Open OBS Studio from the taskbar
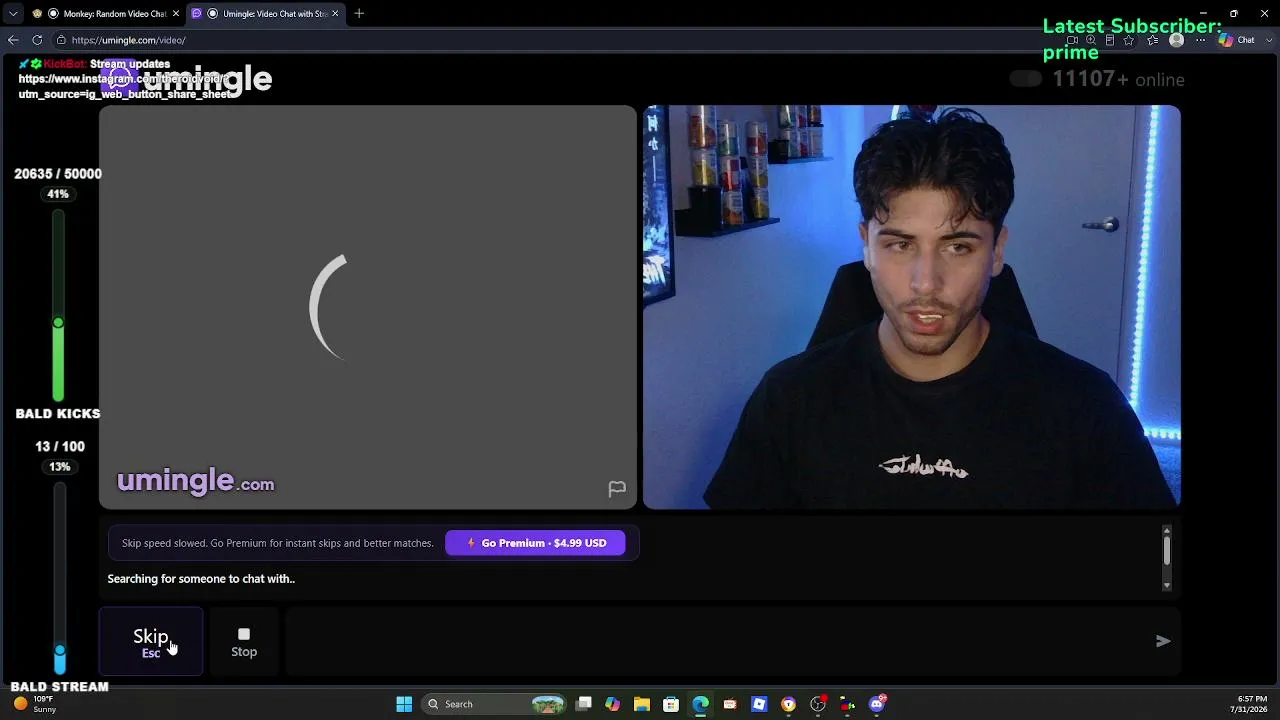The image size is (1280, 720). [x=818, y=704]
